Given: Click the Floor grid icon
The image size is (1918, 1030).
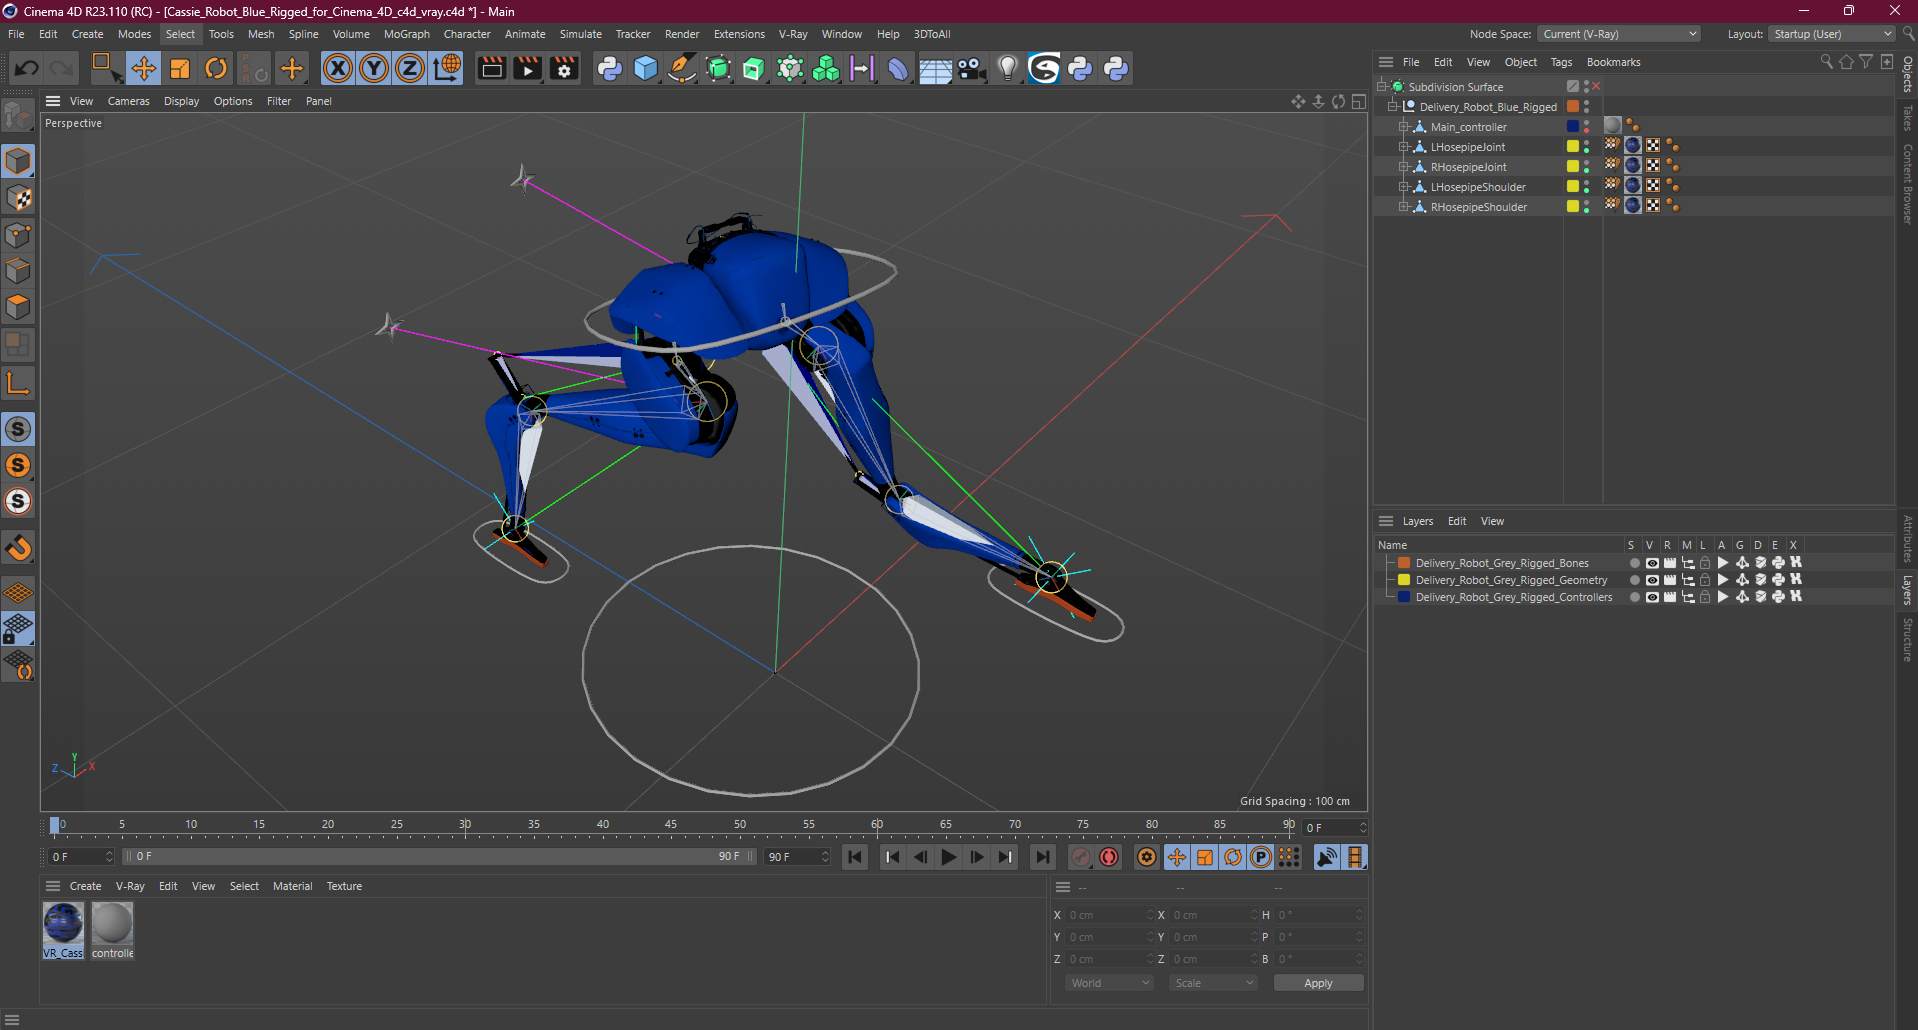Looking at the screenshot, I should [x=935, y=68].
